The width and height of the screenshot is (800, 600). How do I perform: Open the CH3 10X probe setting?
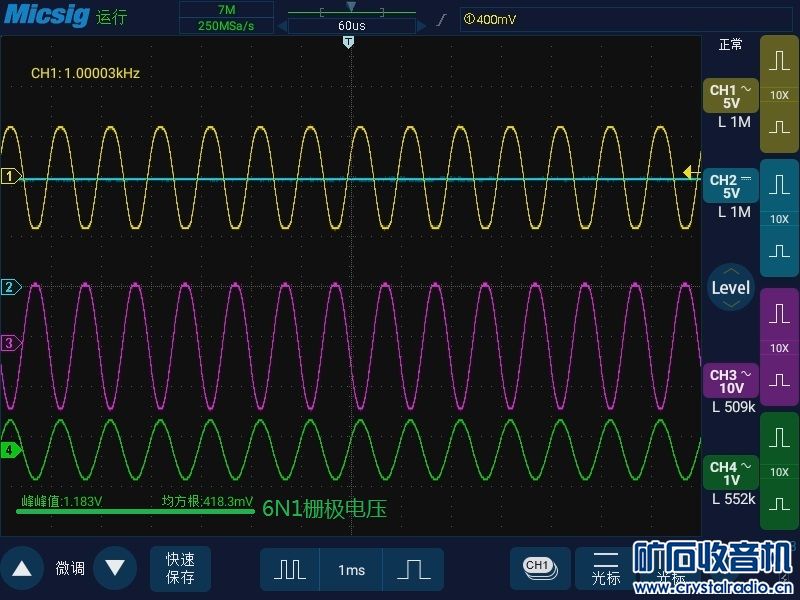tap(779, 348)
